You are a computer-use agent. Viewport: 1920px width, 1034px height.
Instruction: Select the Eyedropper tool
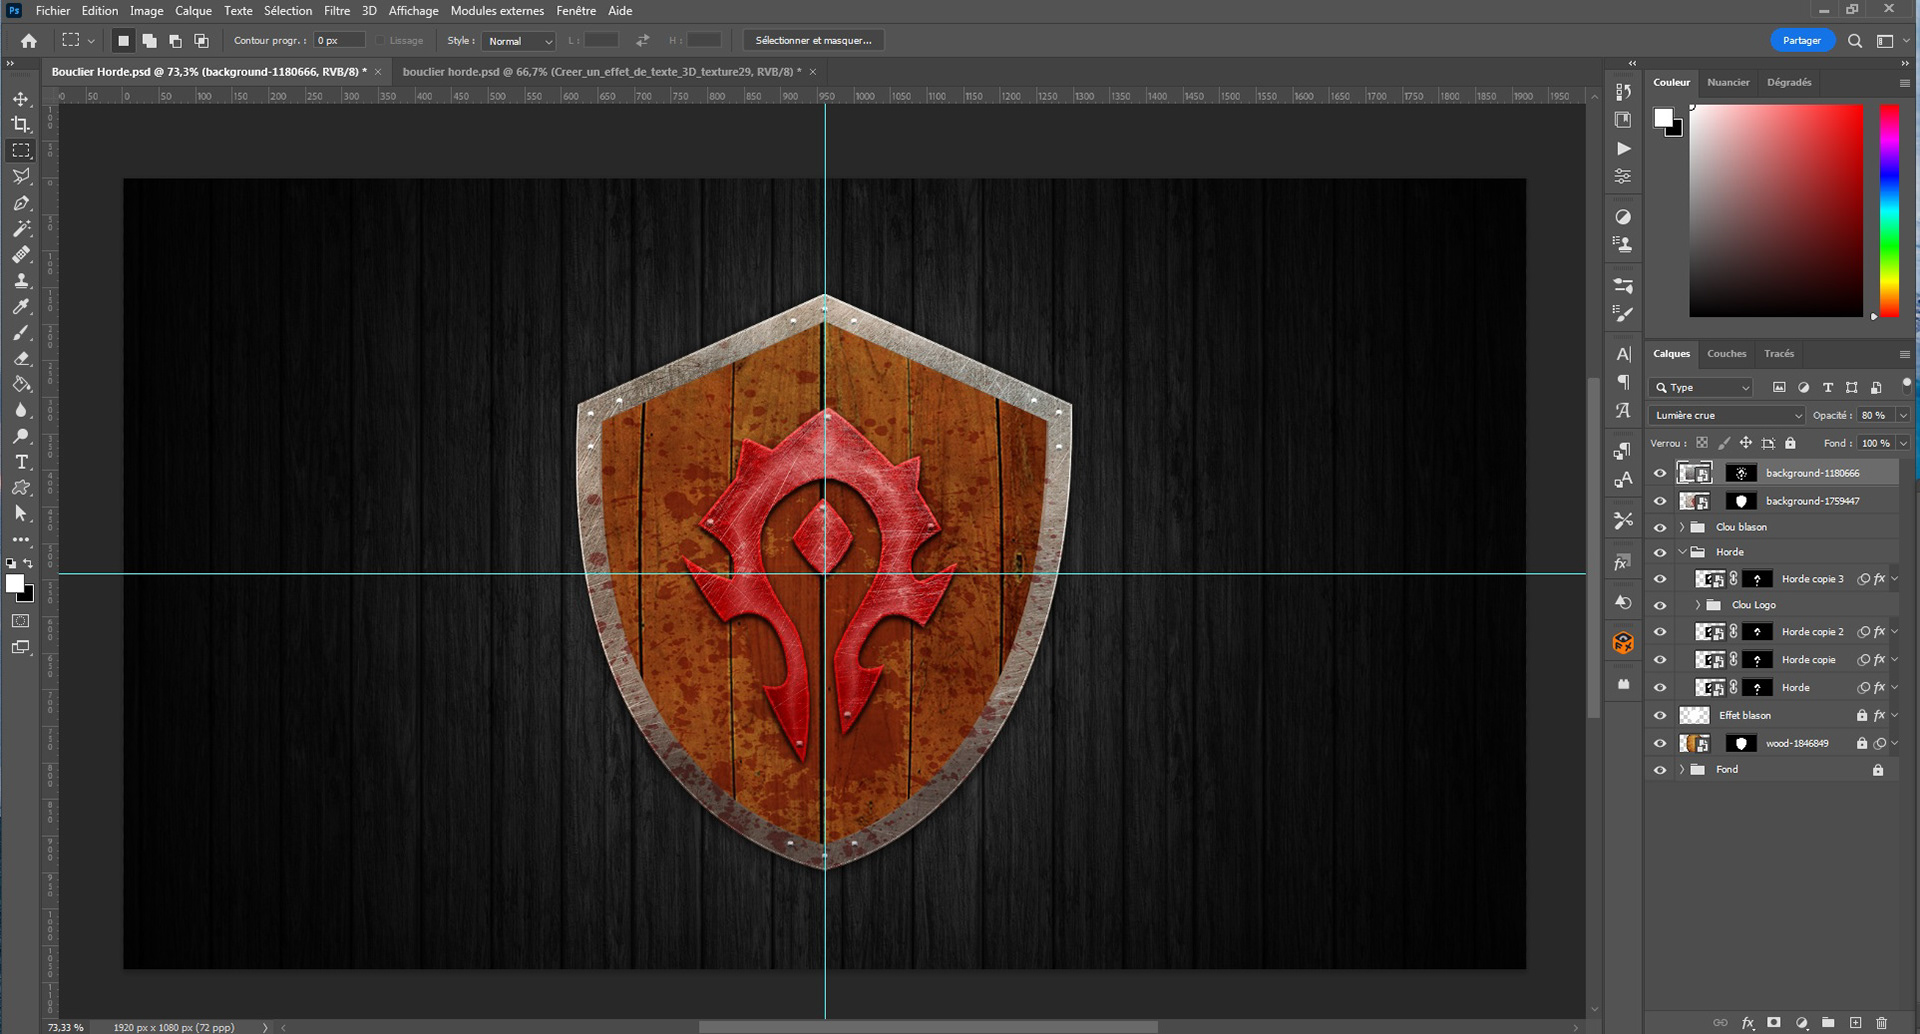coord(21,307)
